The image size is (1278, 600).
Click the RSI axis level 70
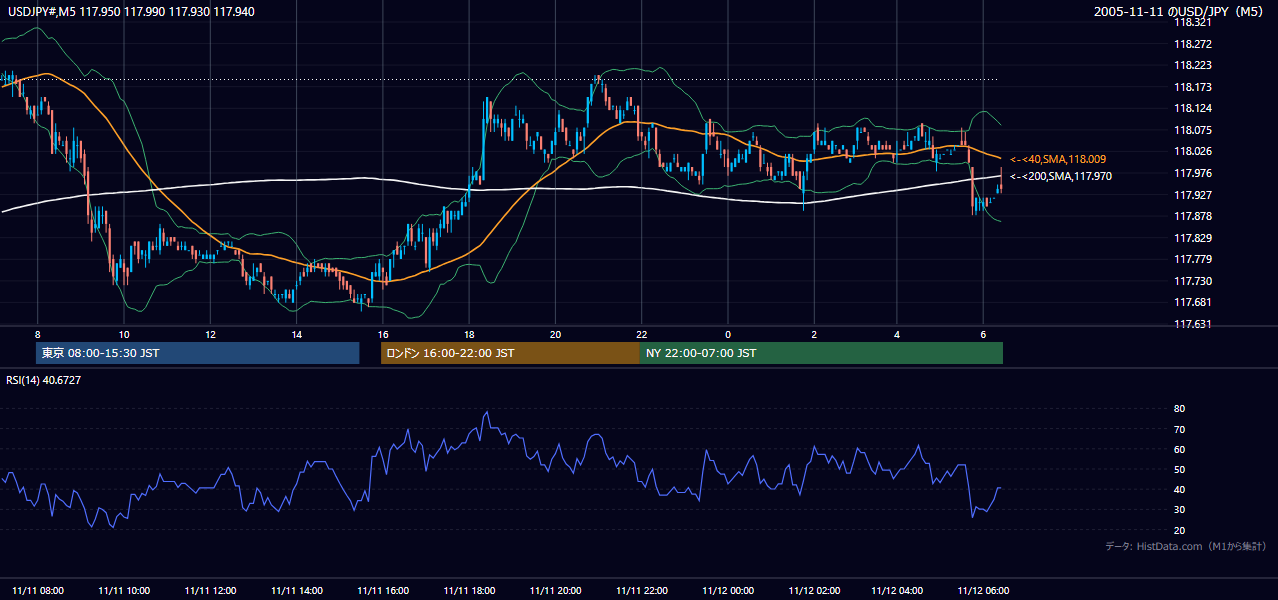coord(1179,429)
